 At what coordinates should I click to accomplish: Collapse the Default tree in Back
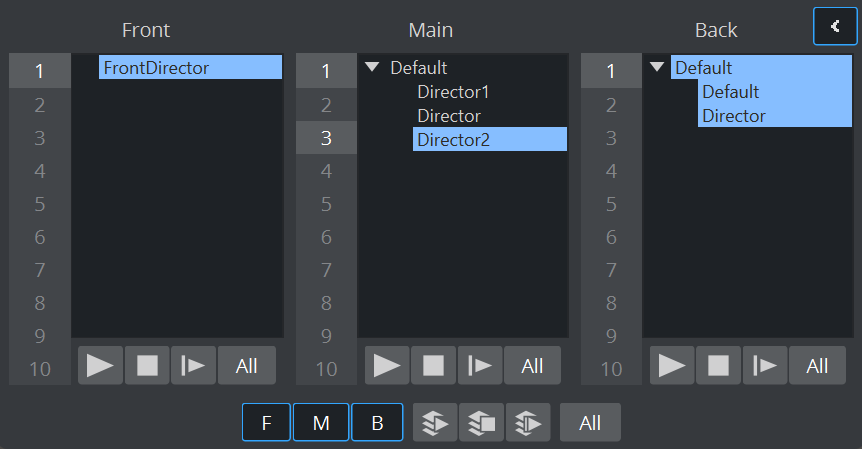point(657,68)
